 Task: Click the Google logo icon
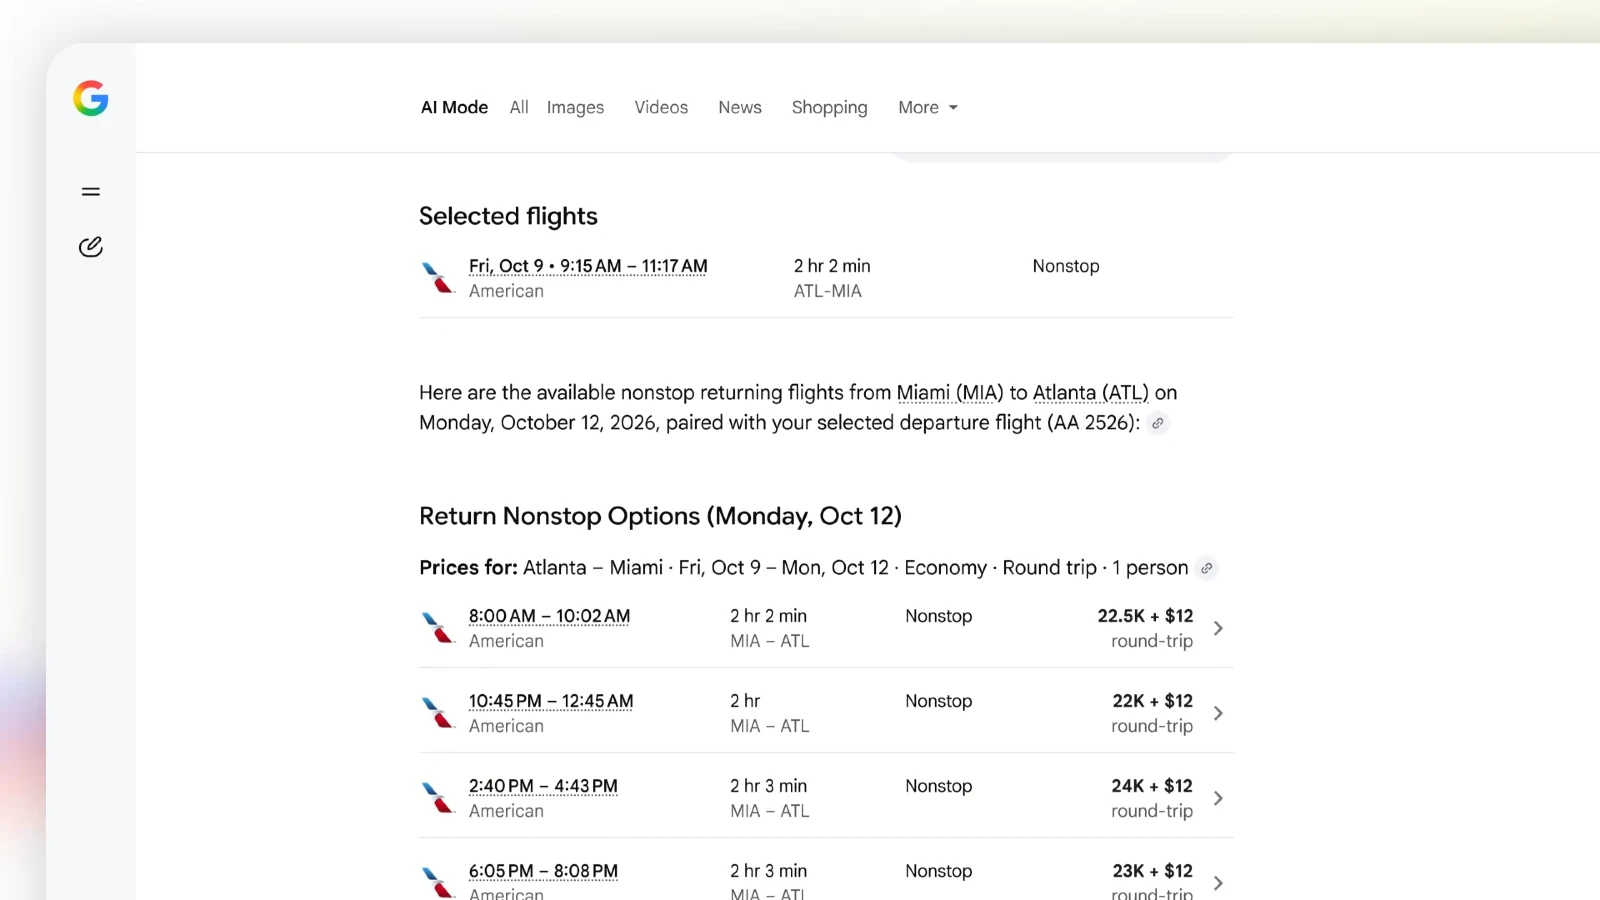91,98
